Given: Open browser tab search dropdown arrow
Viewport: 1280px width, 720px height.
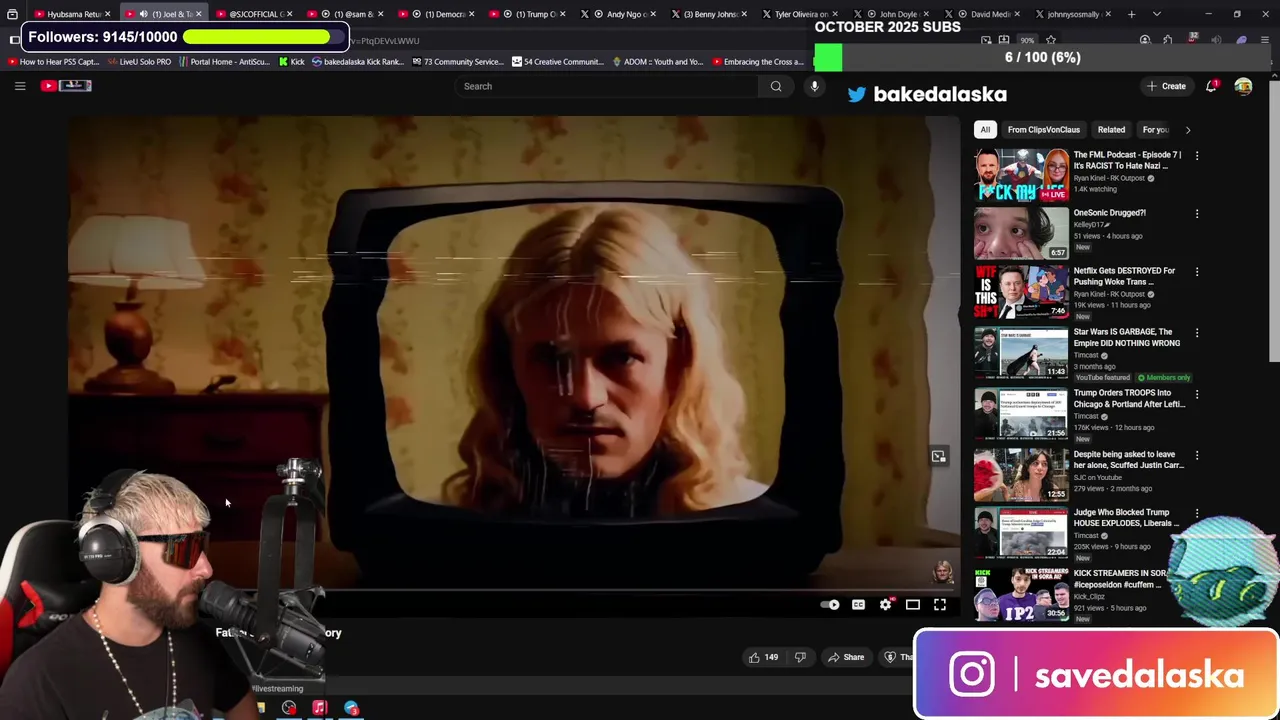Looking at the screenshot, I should tap(1157, 14).
